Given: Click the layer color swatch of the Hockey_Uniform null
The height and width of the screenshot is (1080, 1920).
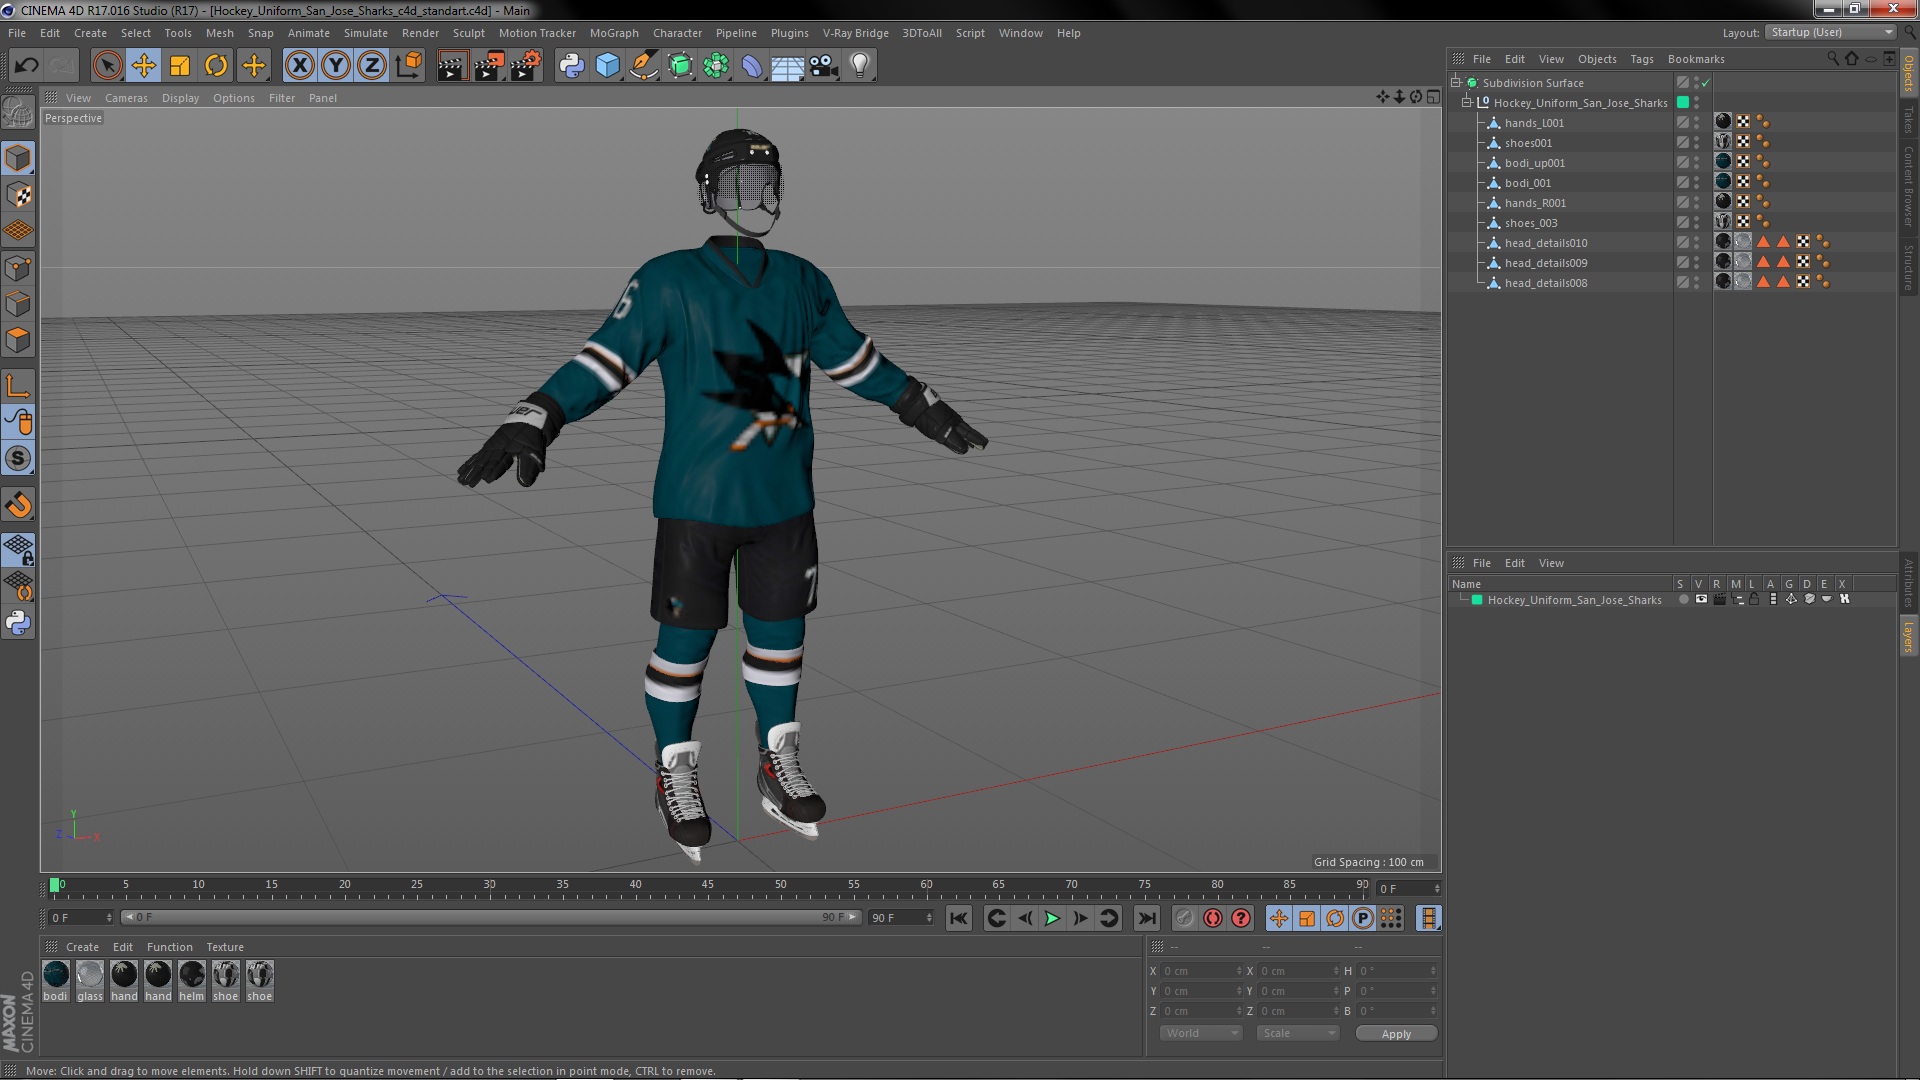Looking at the screenshot, I should pos(1683,103).
